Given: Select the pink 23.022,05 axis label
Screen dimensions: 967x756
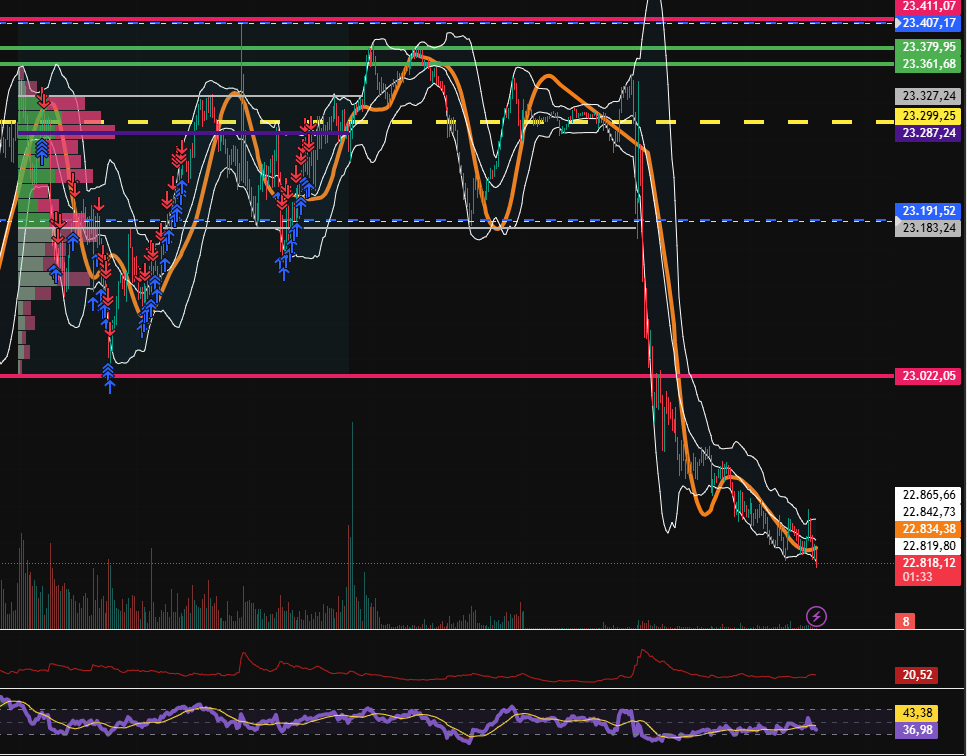Looking at the screenshot, I should [929, 376].
